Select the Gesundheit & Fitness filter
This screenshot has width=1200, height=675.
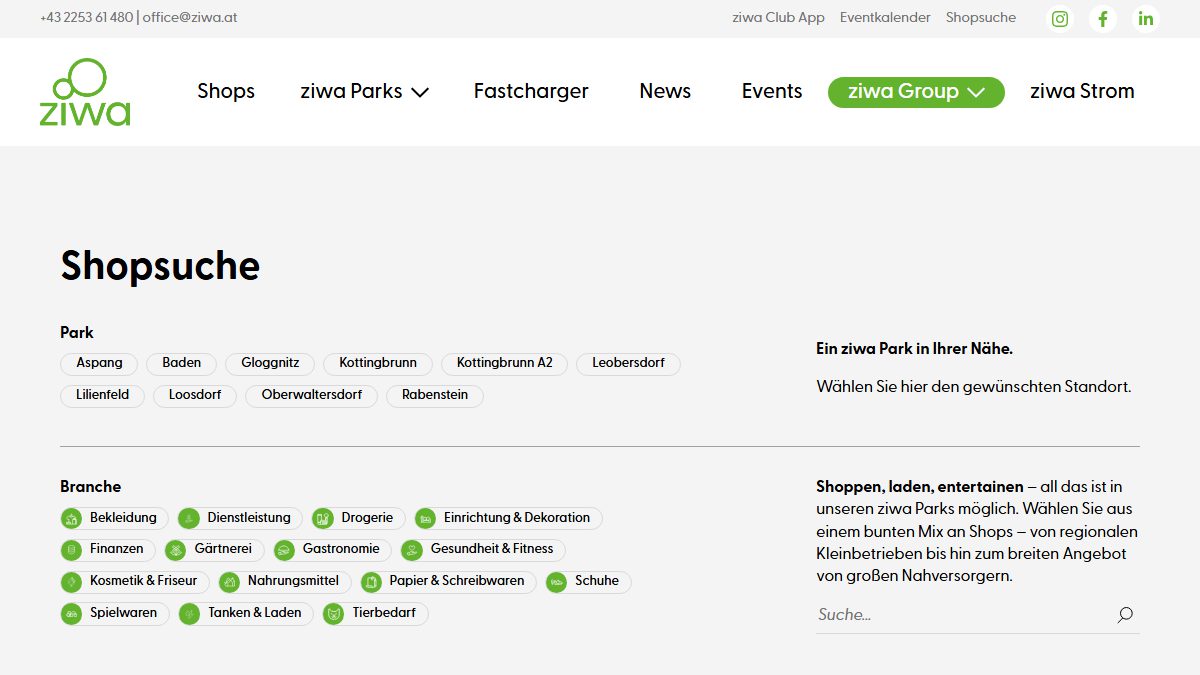tap(482, 550)
